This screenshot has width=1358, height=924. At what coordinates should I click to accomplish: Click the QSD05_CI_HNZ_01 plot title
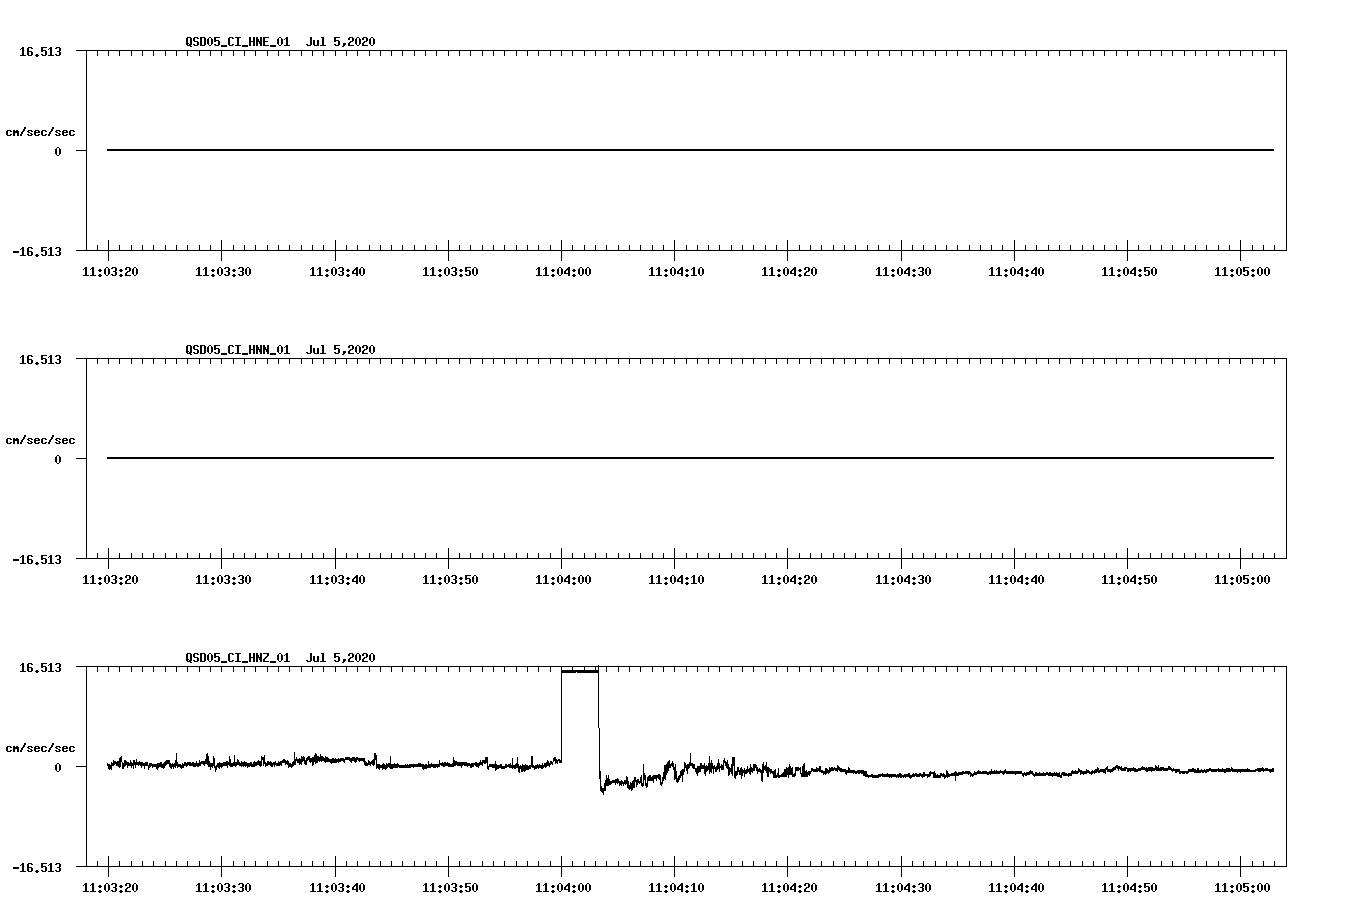pyautogui.click(x=280, y=657)
